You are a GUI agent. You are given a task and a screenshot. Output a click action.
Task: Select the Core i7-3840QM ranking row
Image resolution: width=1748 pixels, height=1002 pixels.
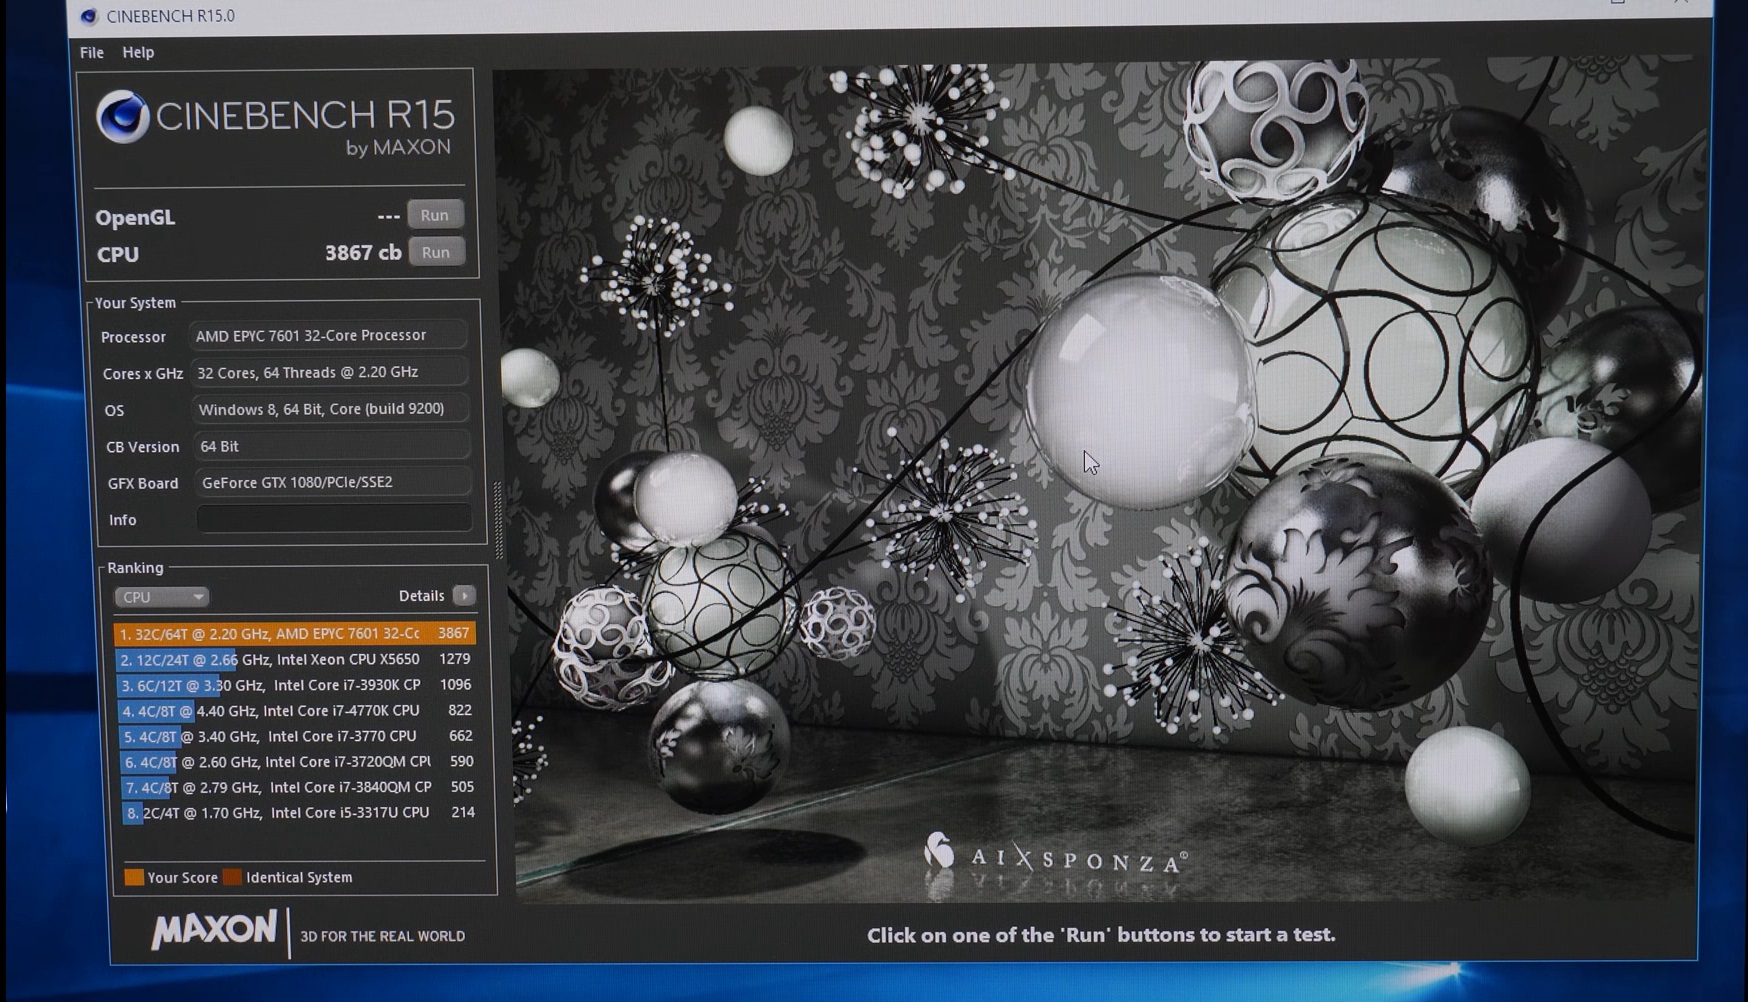300,787
